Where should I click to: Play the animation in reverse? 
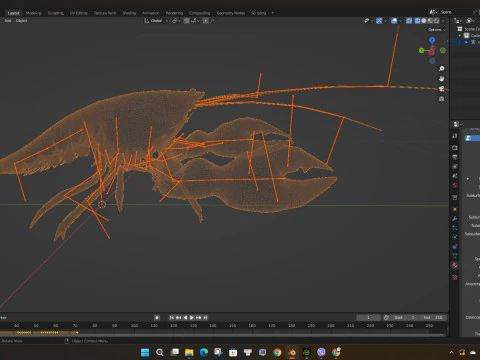[185, 318]
